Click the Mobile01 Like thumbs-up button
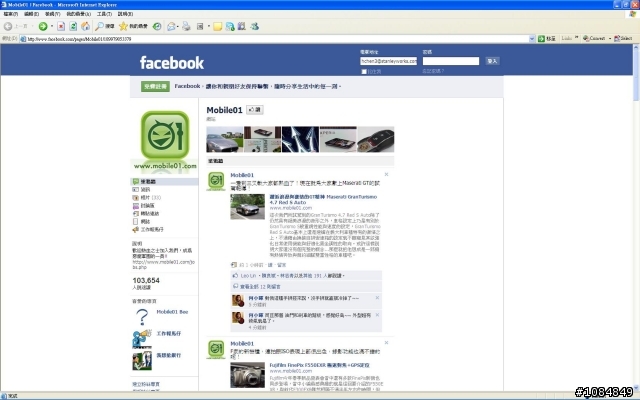 point(255,110)
